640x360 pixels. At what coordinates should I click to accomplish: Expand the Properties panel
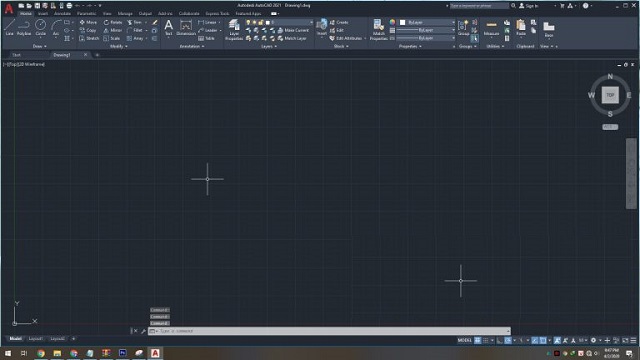(x=410, y=47)
